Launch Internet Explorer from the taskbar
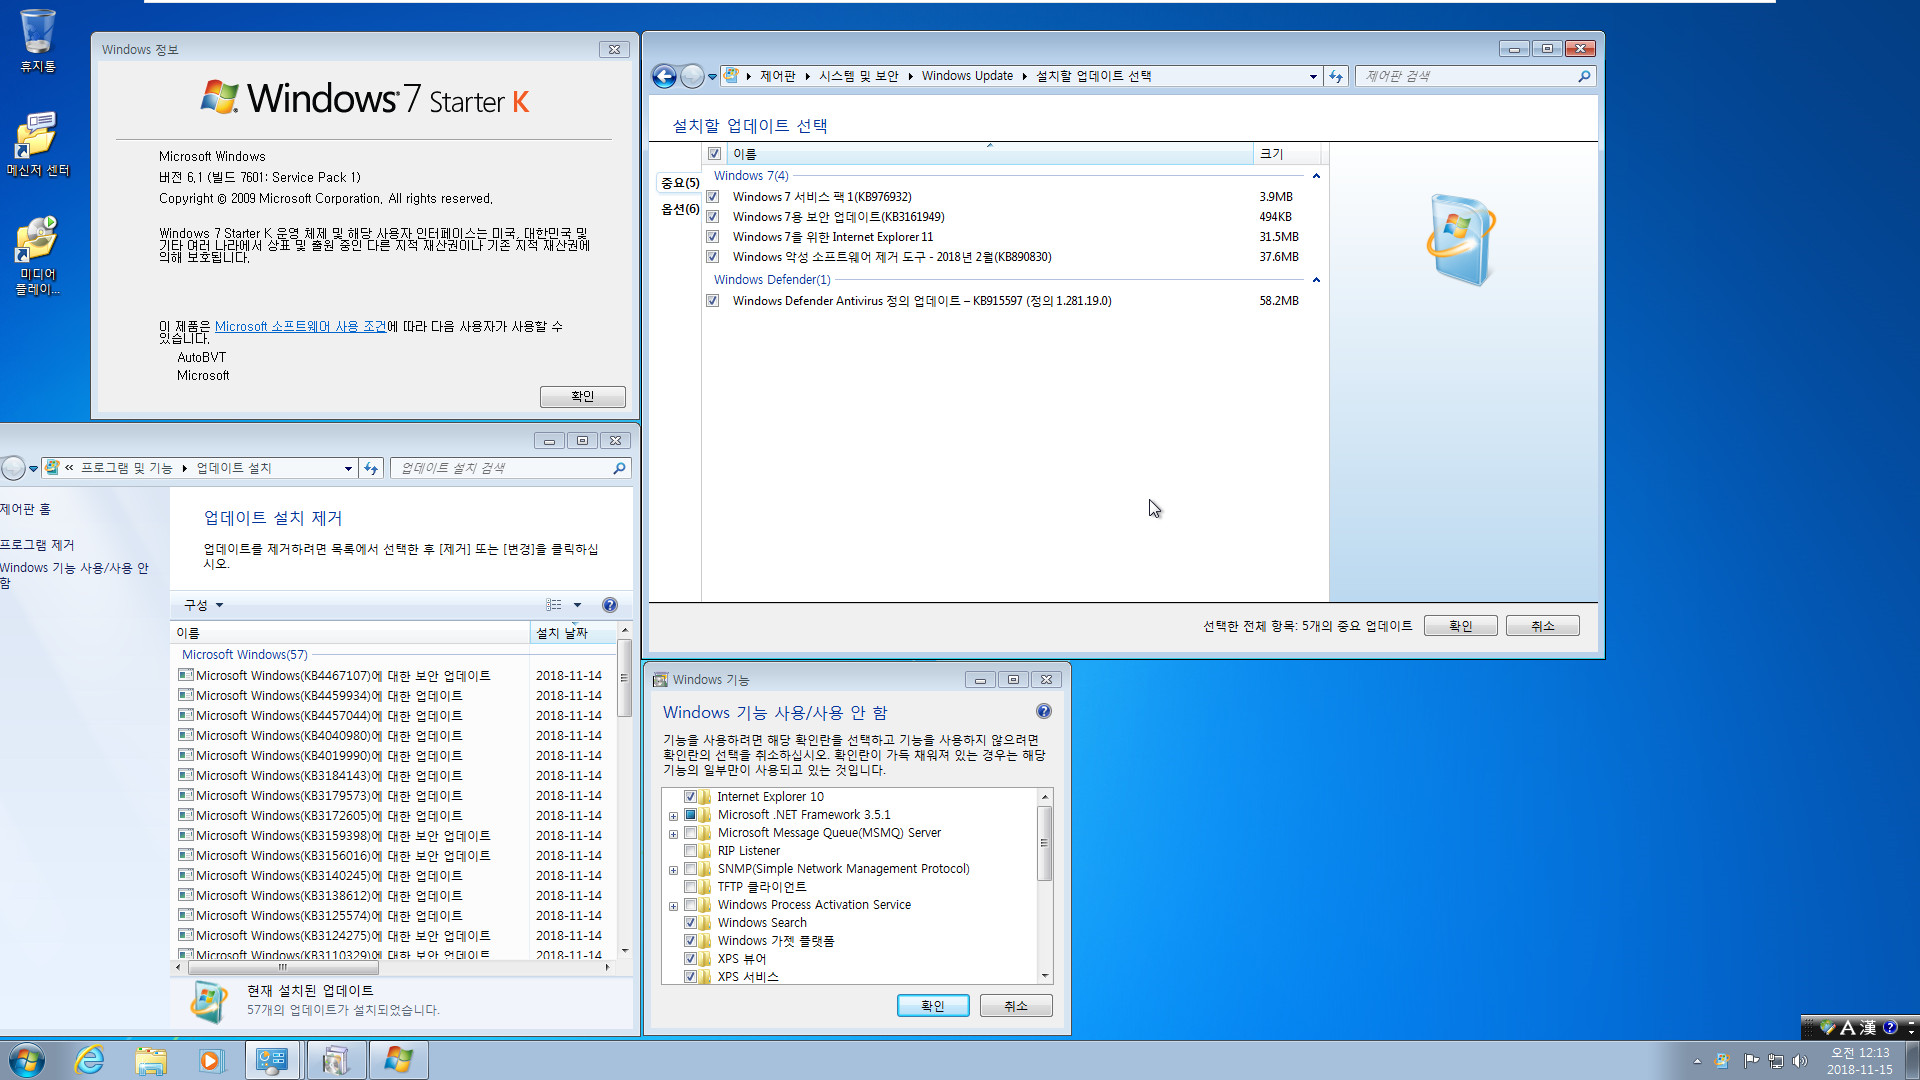Image resolution: width=1920 pixels, height=1080 pixels. (90, 1060)
